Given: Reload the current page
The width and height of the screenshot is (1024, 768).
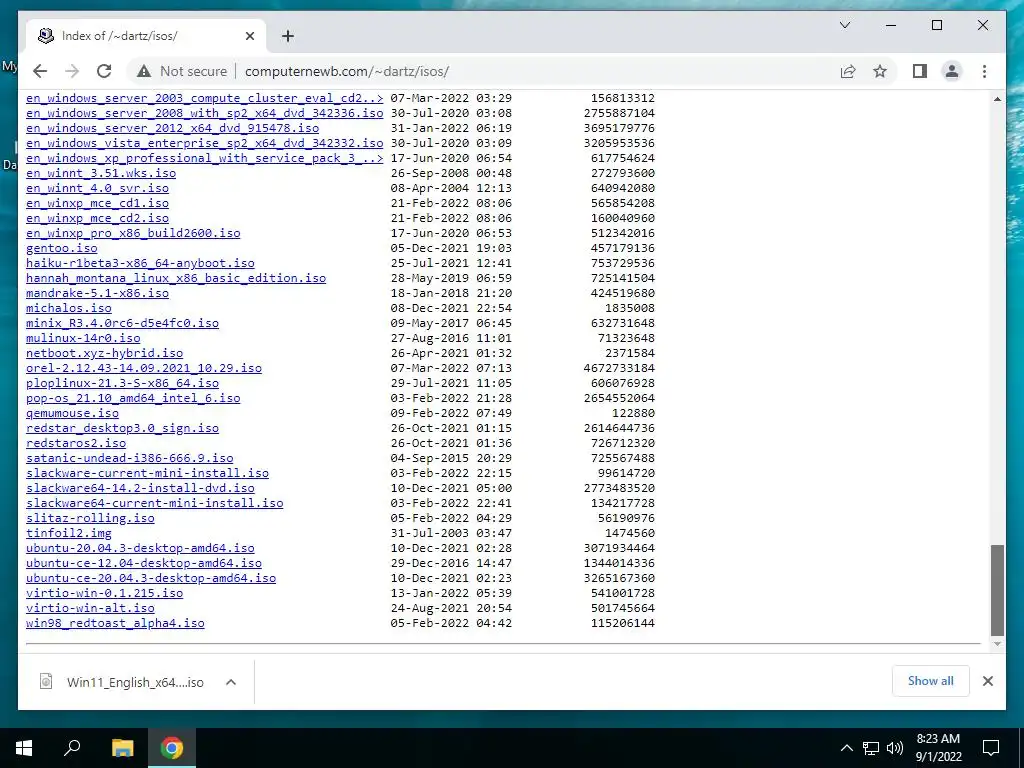Looking at the screenshot, I should tap(104, 71).
